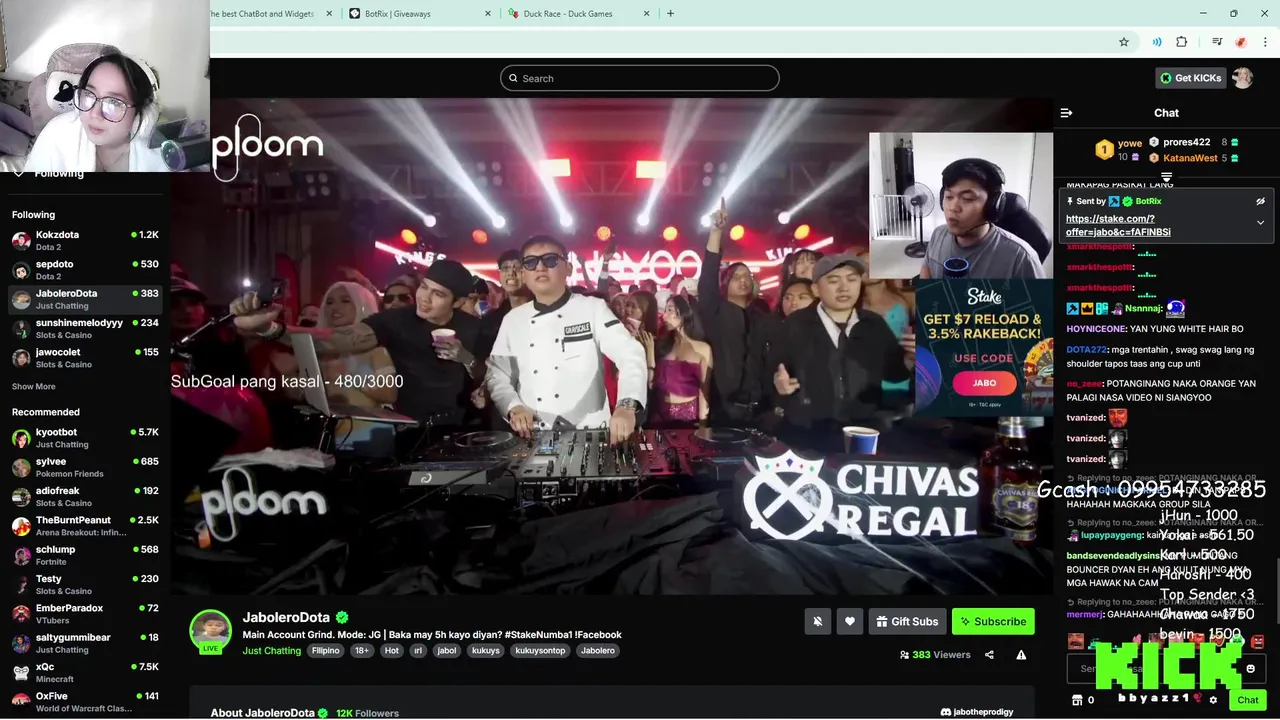Screen dimensions: 1280x720
Task: Click HOYNICEONE username in chat
Action: [x=1097, y=329]
